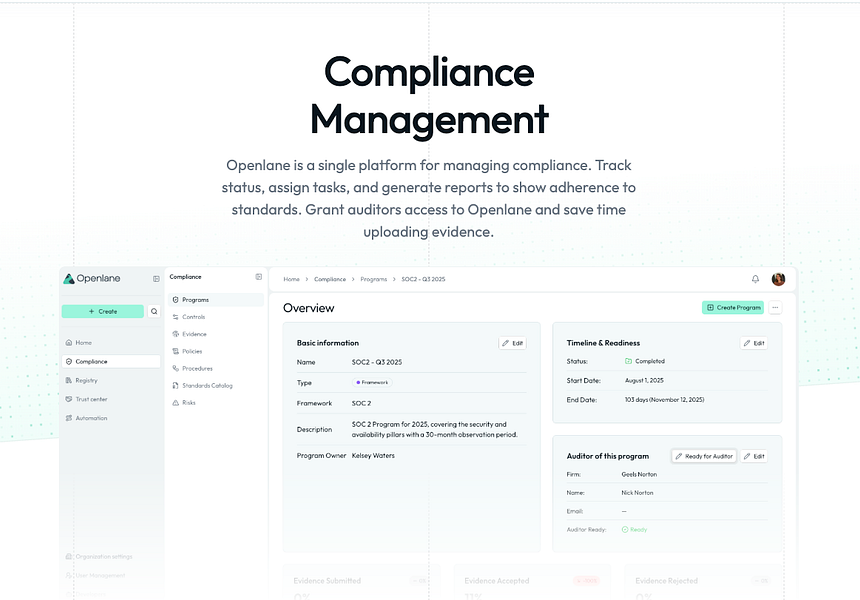Select Compliance in left sidebar

click(111, 361)
